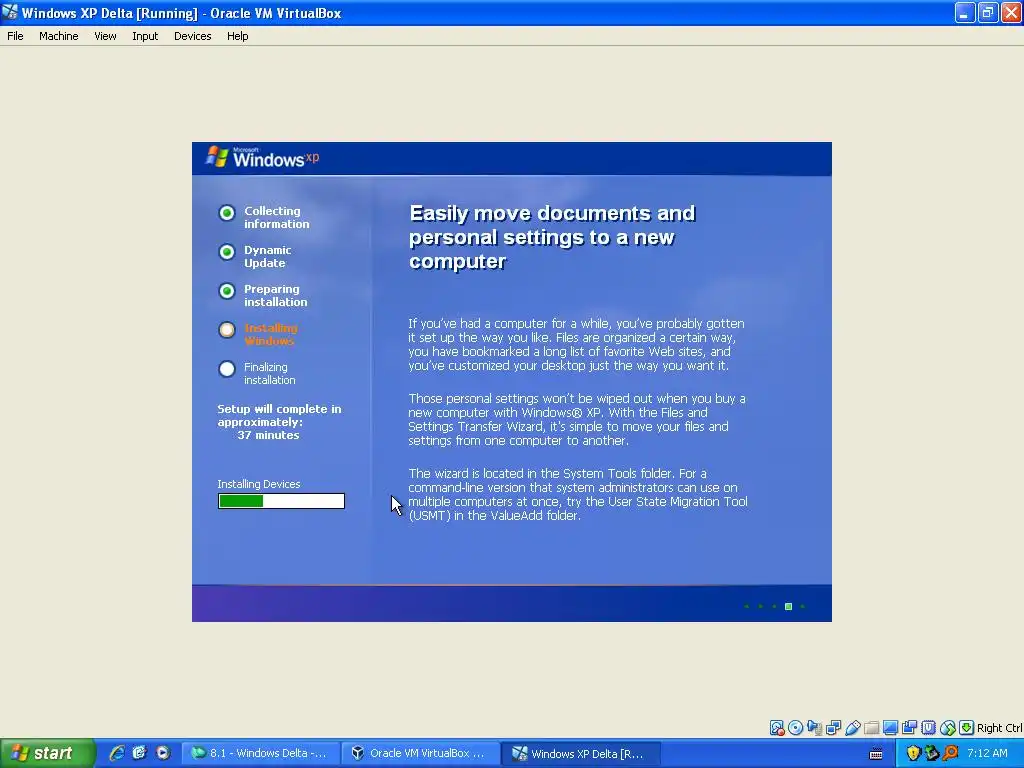The height and width of the screenshot is (768, 1024).
Task: Click the Windows XP logo in the setup header
Action: [263, 157]
